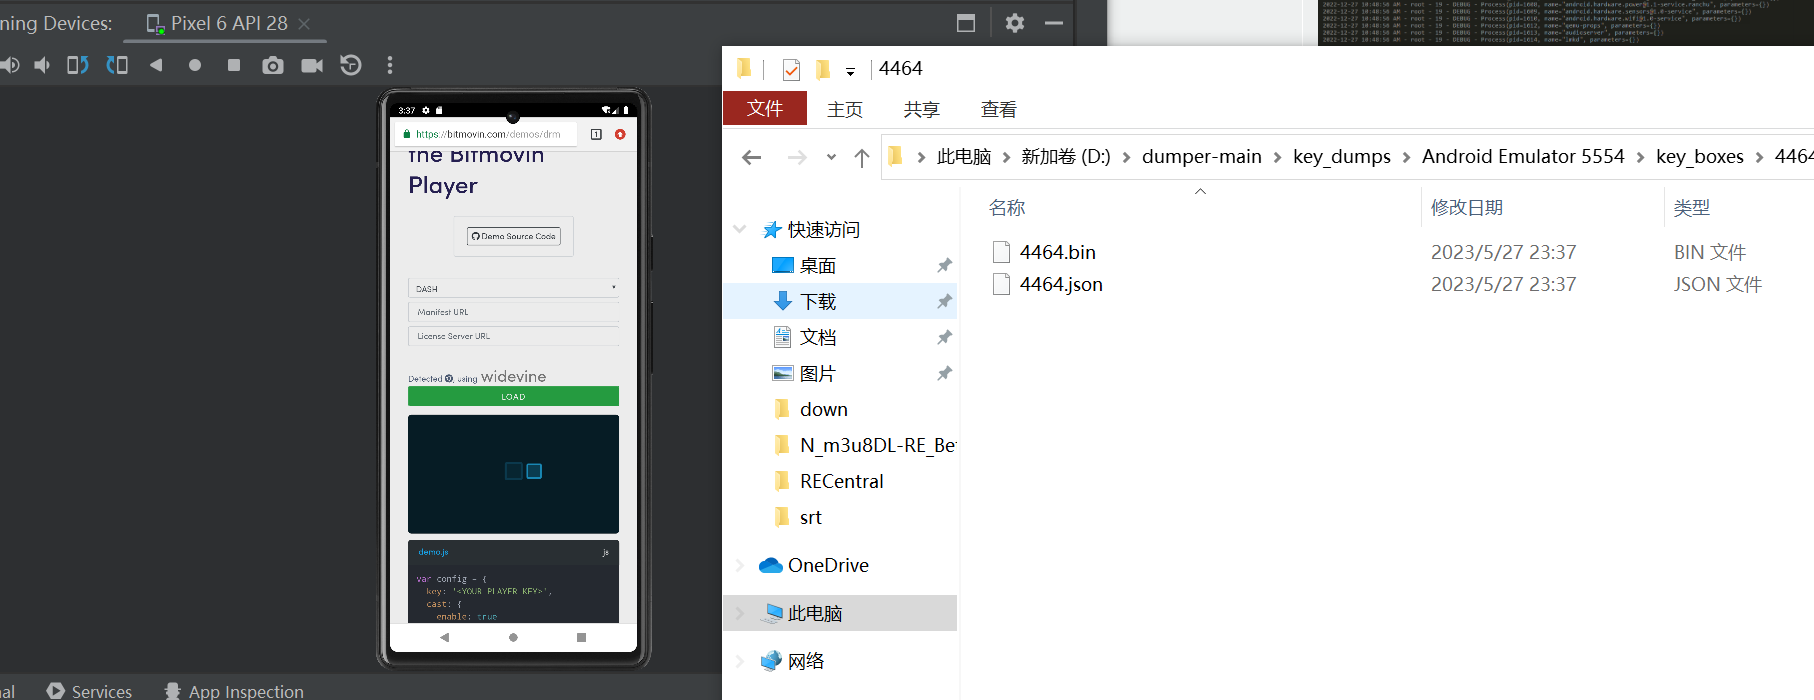Viewport: 1814px width, 700px height.
Task: Click the License Server URL field
Action: (x=513, y=336)
